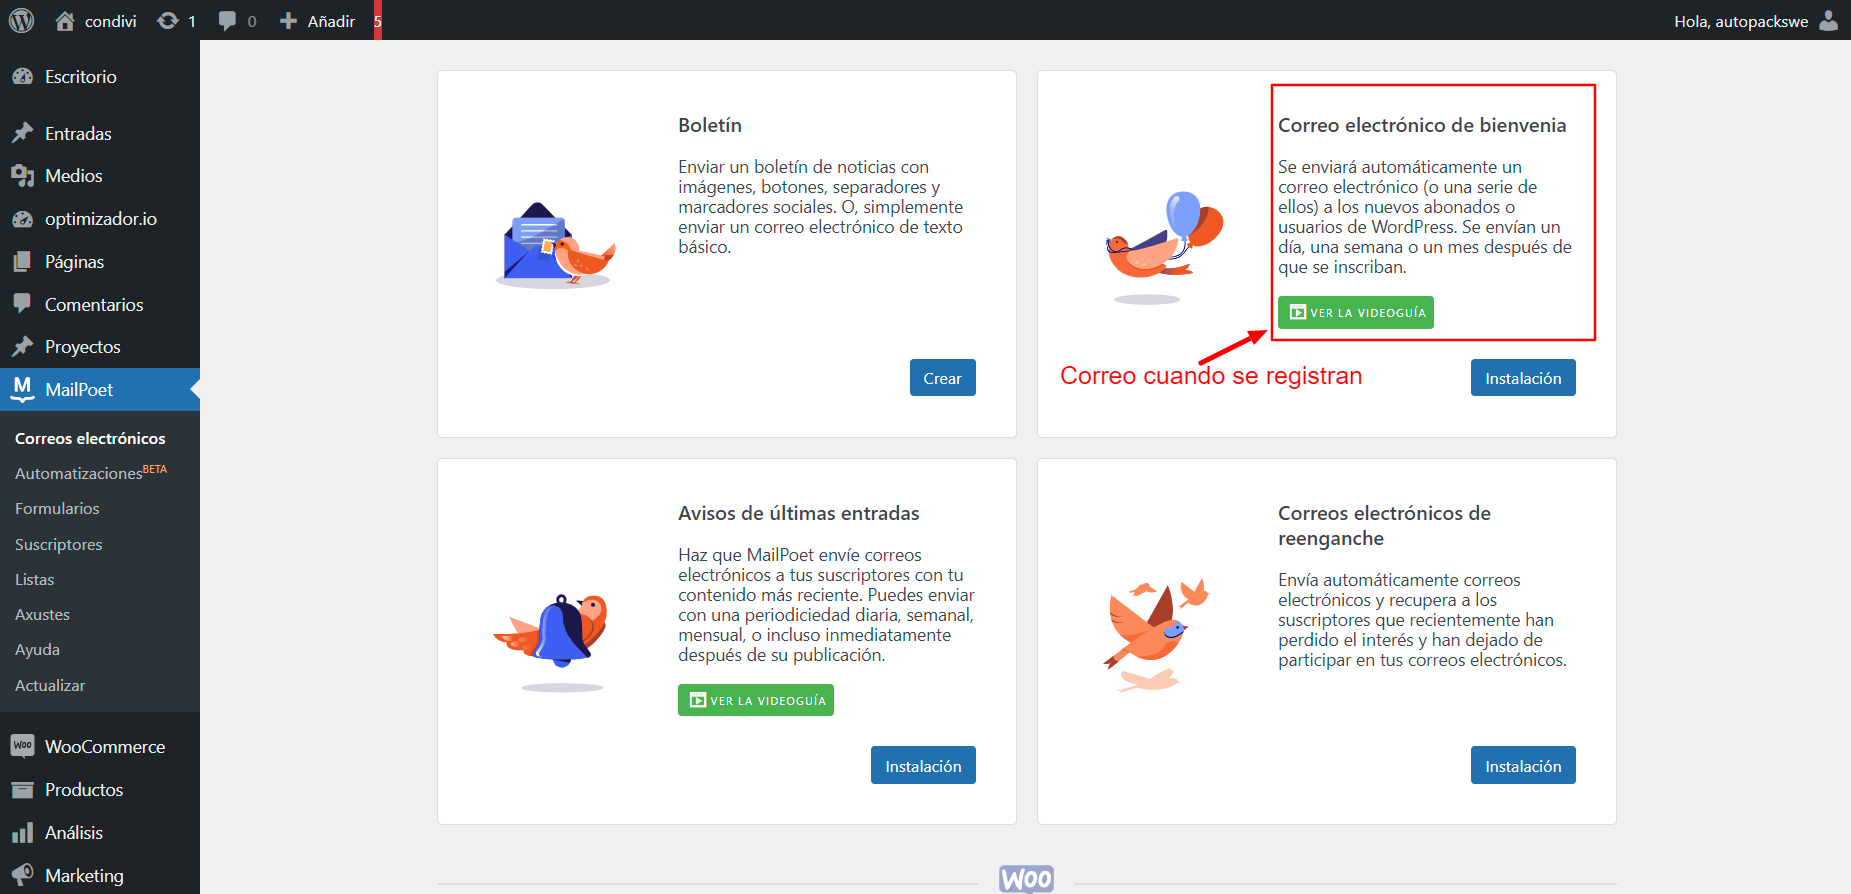Click the welcome email balloon bird illustration

tap(1163, 247)
